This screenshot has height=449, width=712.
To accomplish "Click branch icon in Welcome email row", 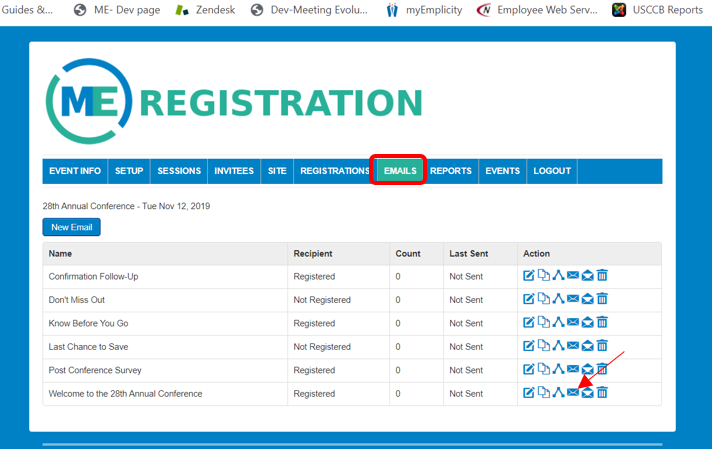I will pos(558,393).
